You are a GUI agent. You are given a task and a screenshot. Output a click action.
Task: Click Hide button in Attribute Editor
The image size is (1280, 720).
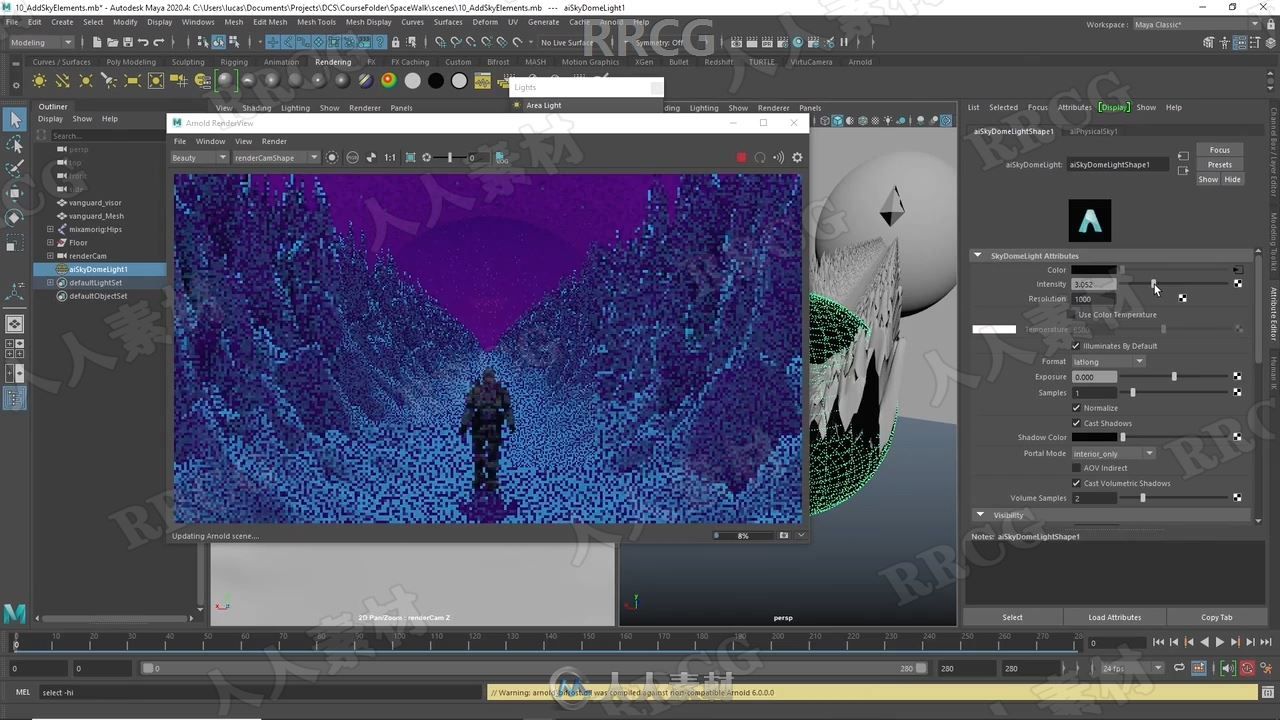pyautogui.click(x=1232, y=179)
